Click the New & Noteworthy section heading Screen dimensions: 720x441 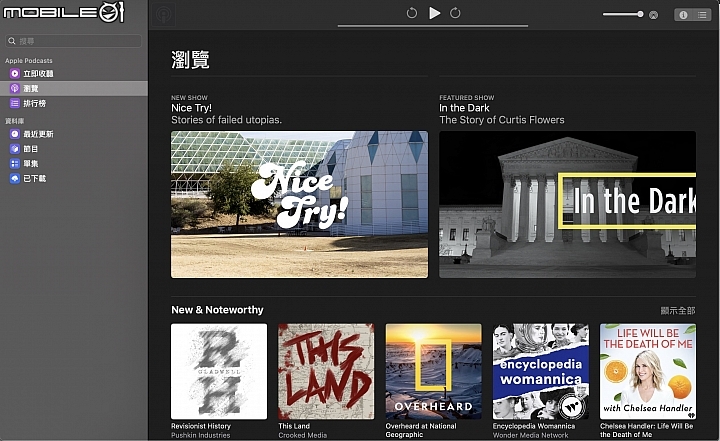(x=217, y=310)
